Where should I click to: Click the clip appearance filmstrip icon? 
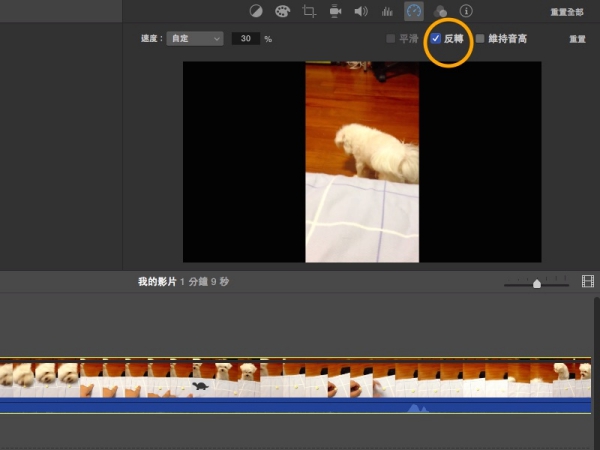click(588, 281)
